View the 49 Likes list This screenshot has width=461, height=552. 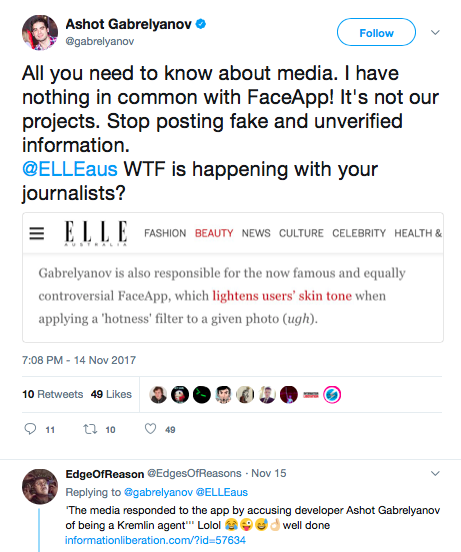111,394
